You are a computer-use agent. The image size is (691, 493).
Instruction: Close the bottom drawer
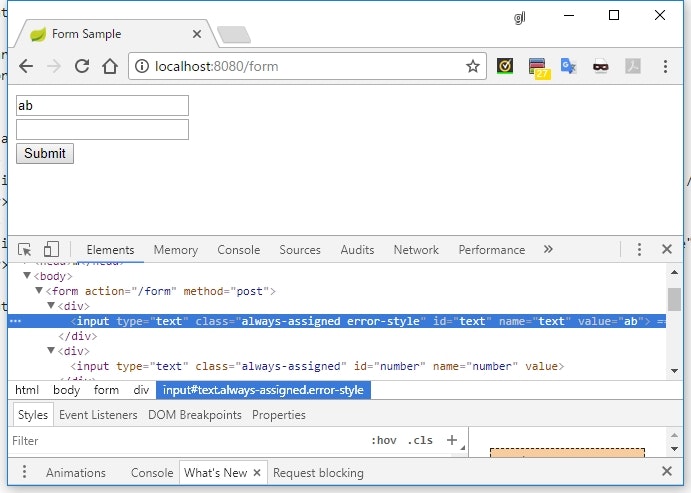(x=667, y=471)
